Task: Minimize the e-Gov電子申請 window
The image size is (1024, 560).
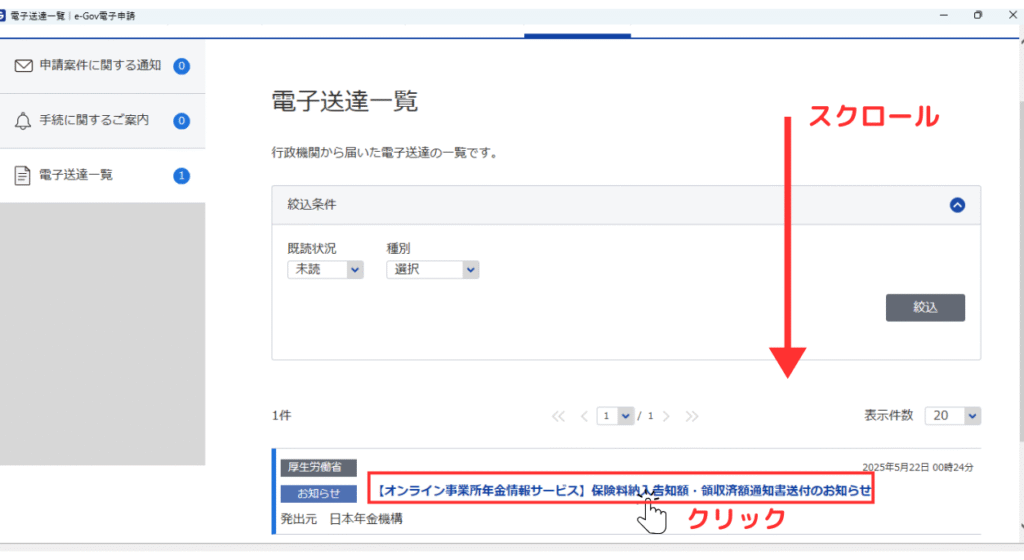Action: tap(944, 15)
